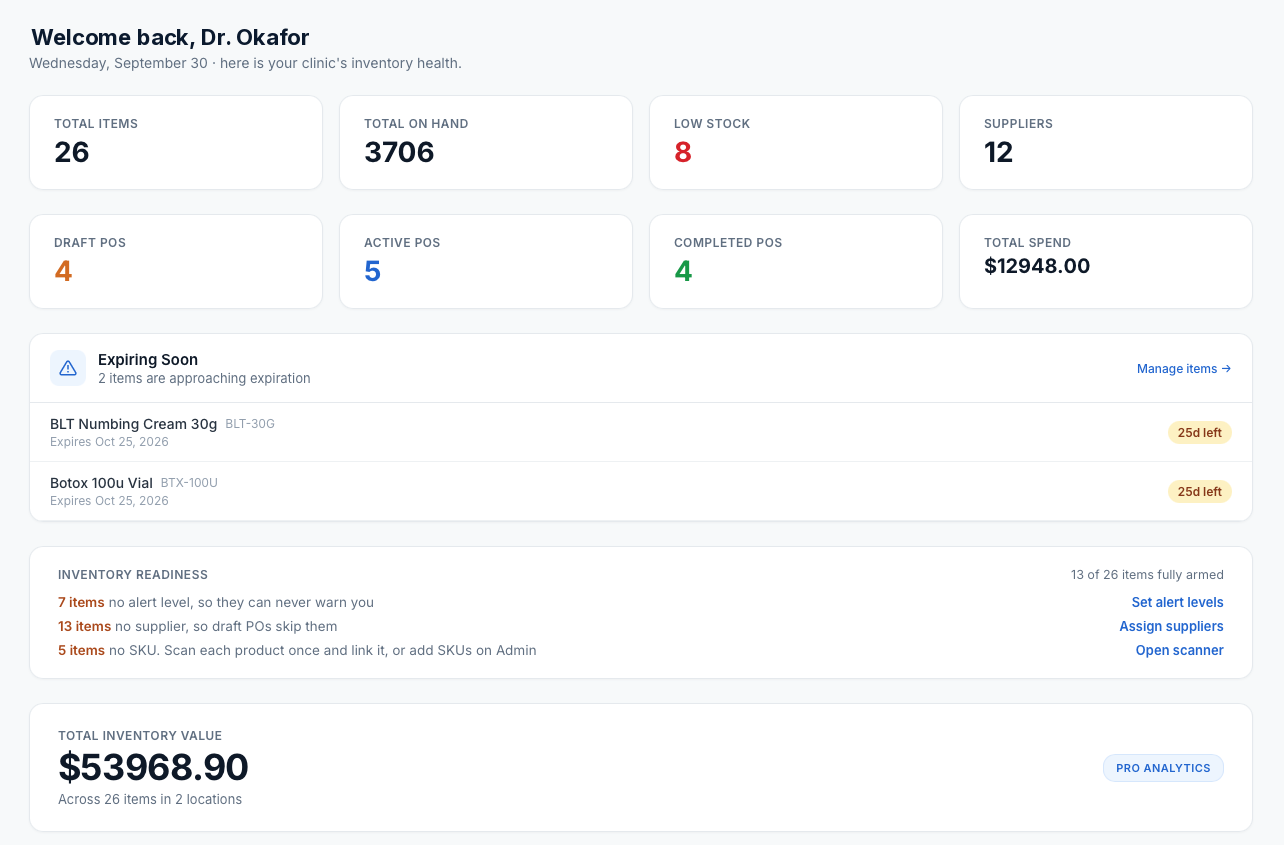Open the Suppliers card showing 12
The width and height of the screenshot is (1284, 845).
click(x=1106, y=143)
